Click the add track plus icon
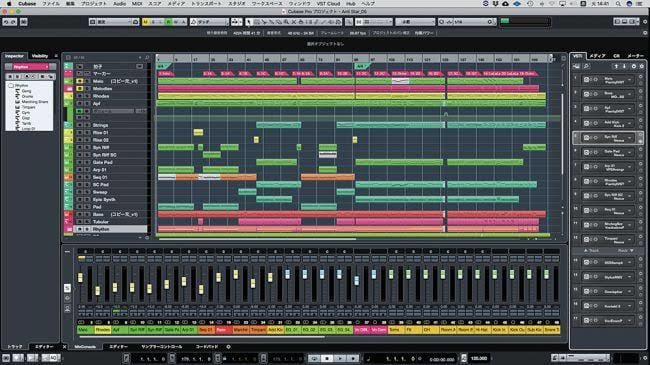This screenshot has height=365, width=650. point(140,58)
